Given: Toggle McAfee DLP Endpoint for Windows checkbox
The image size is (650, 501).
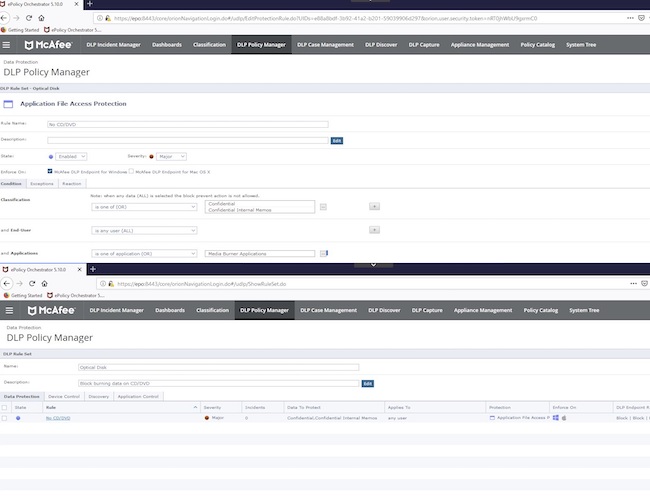Looking at the screenshot, I should [51, 171].
